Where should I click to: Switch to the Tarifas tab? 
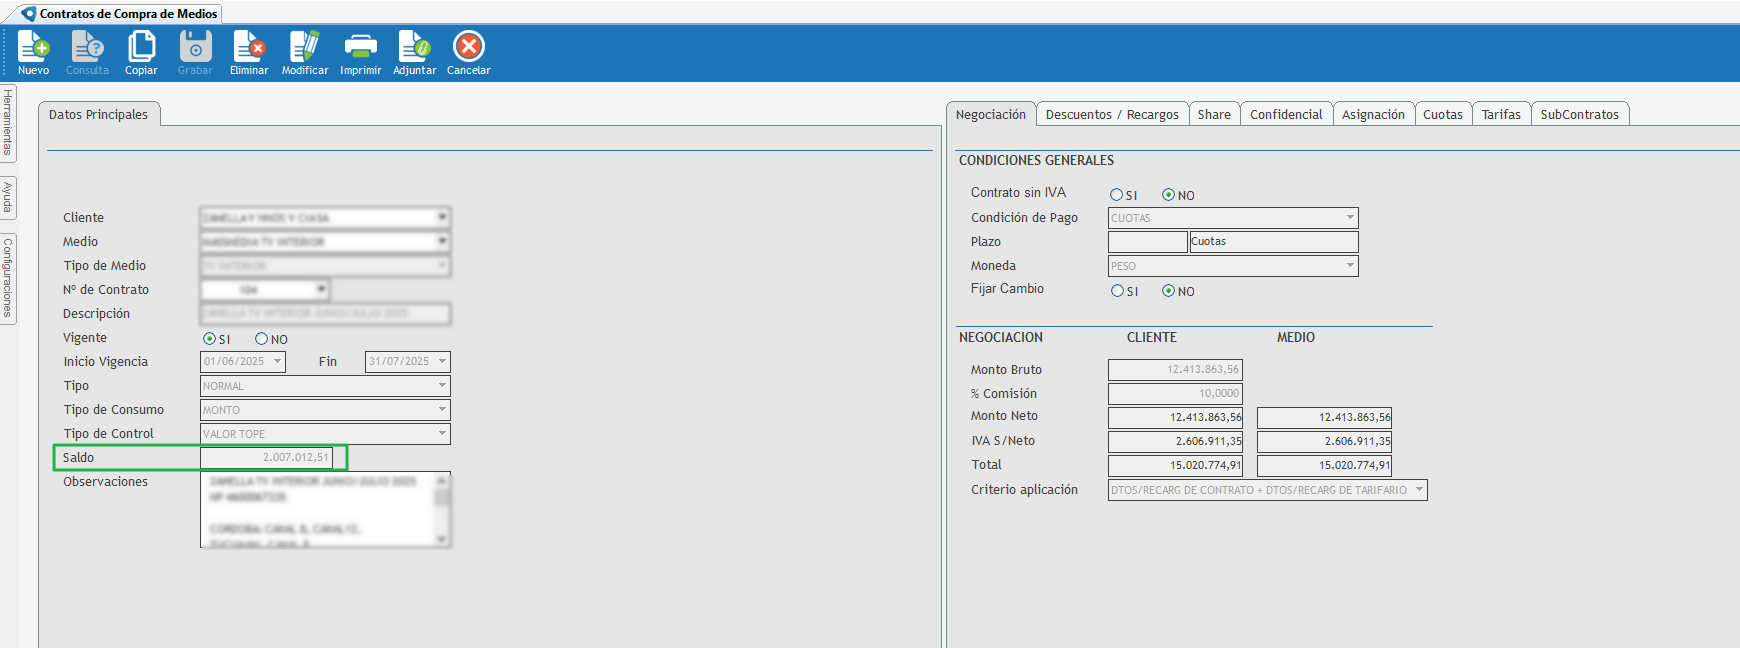point(1501,114)
